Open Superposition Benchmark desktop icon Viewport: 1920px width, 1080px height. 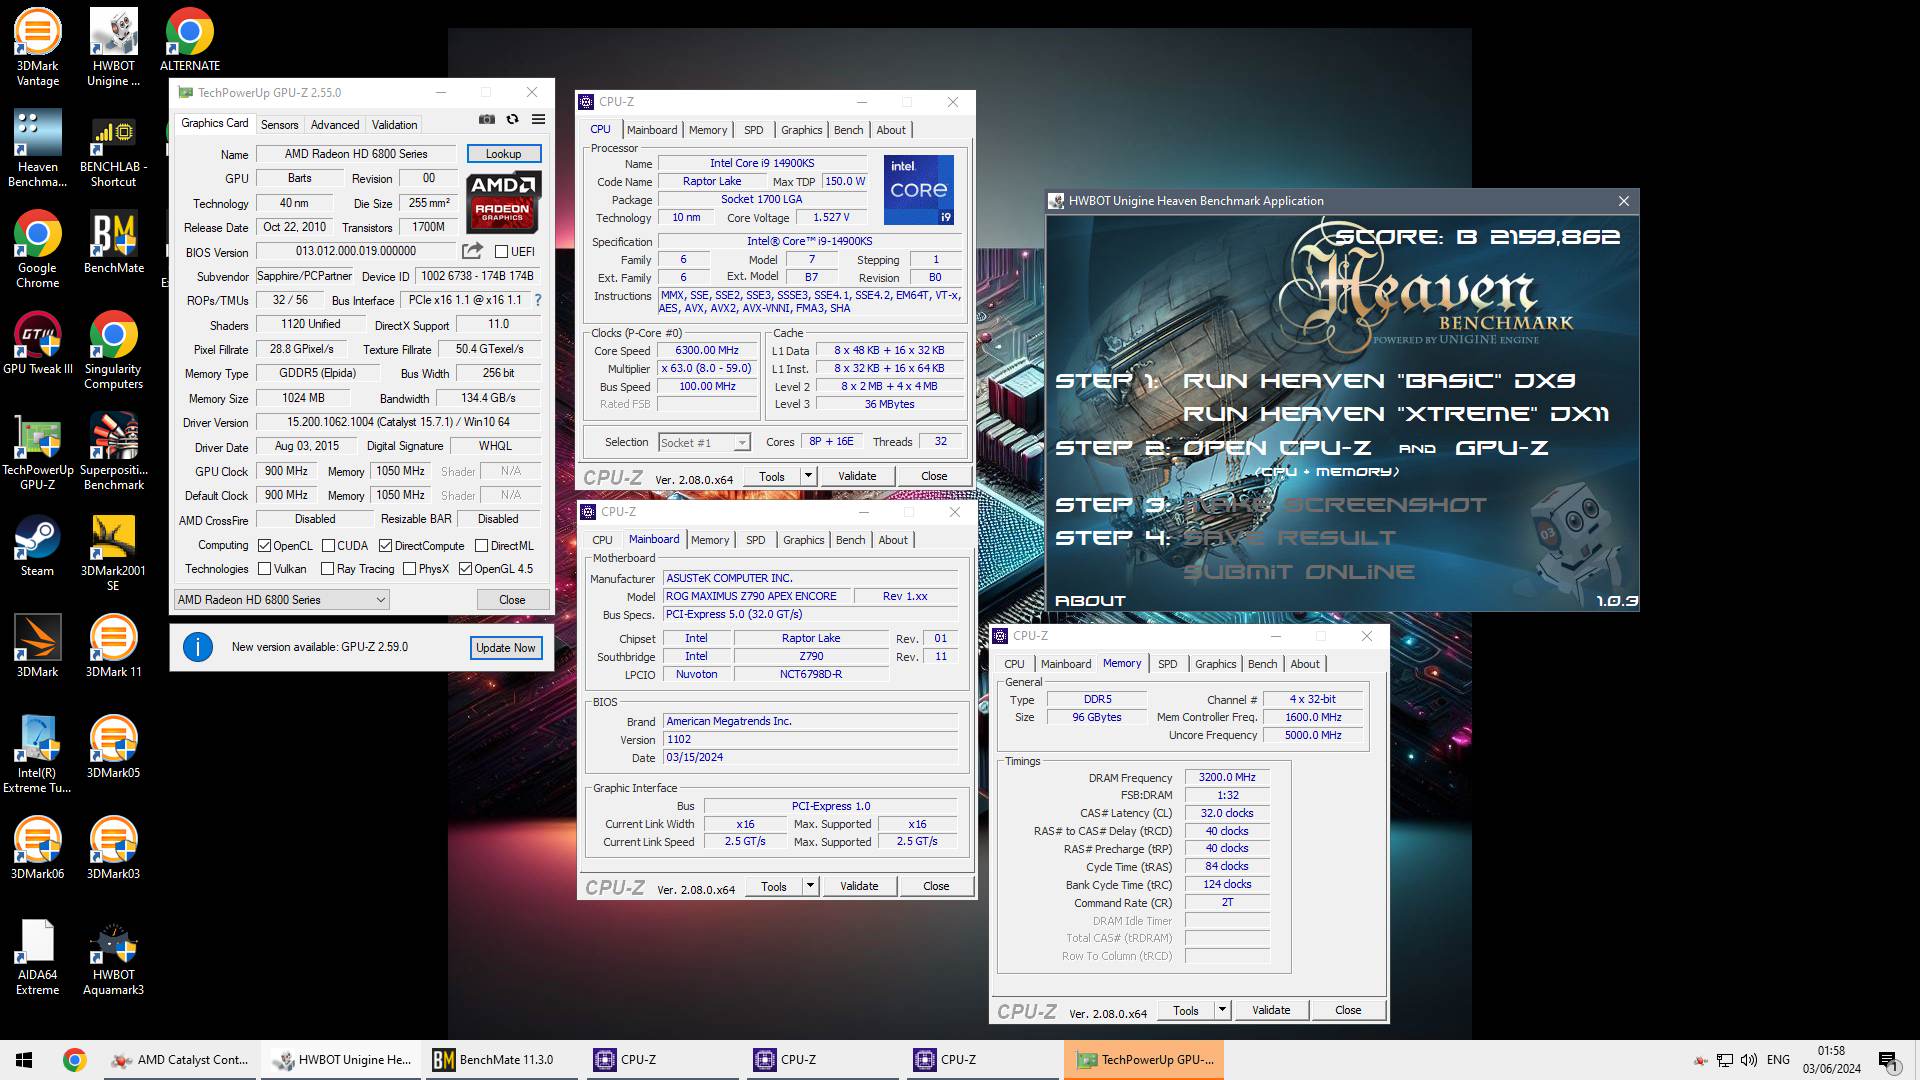tap(113, 451)
